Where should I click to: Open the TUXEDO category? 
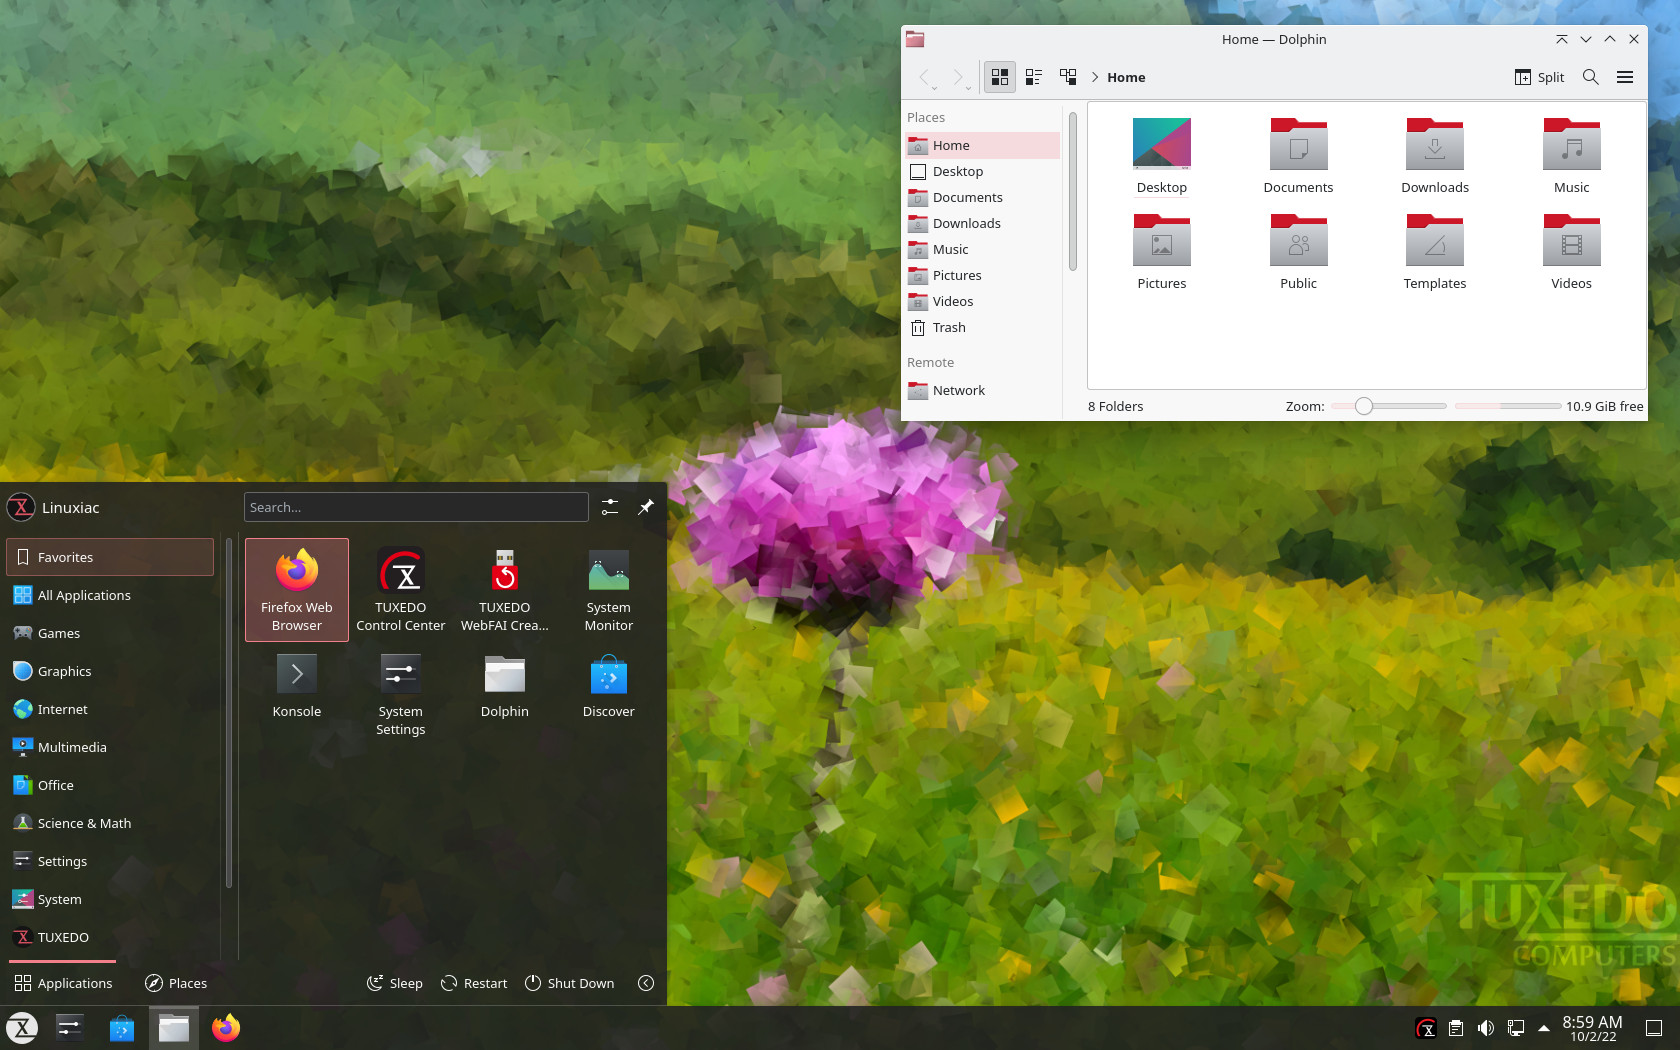coord(110,937)
